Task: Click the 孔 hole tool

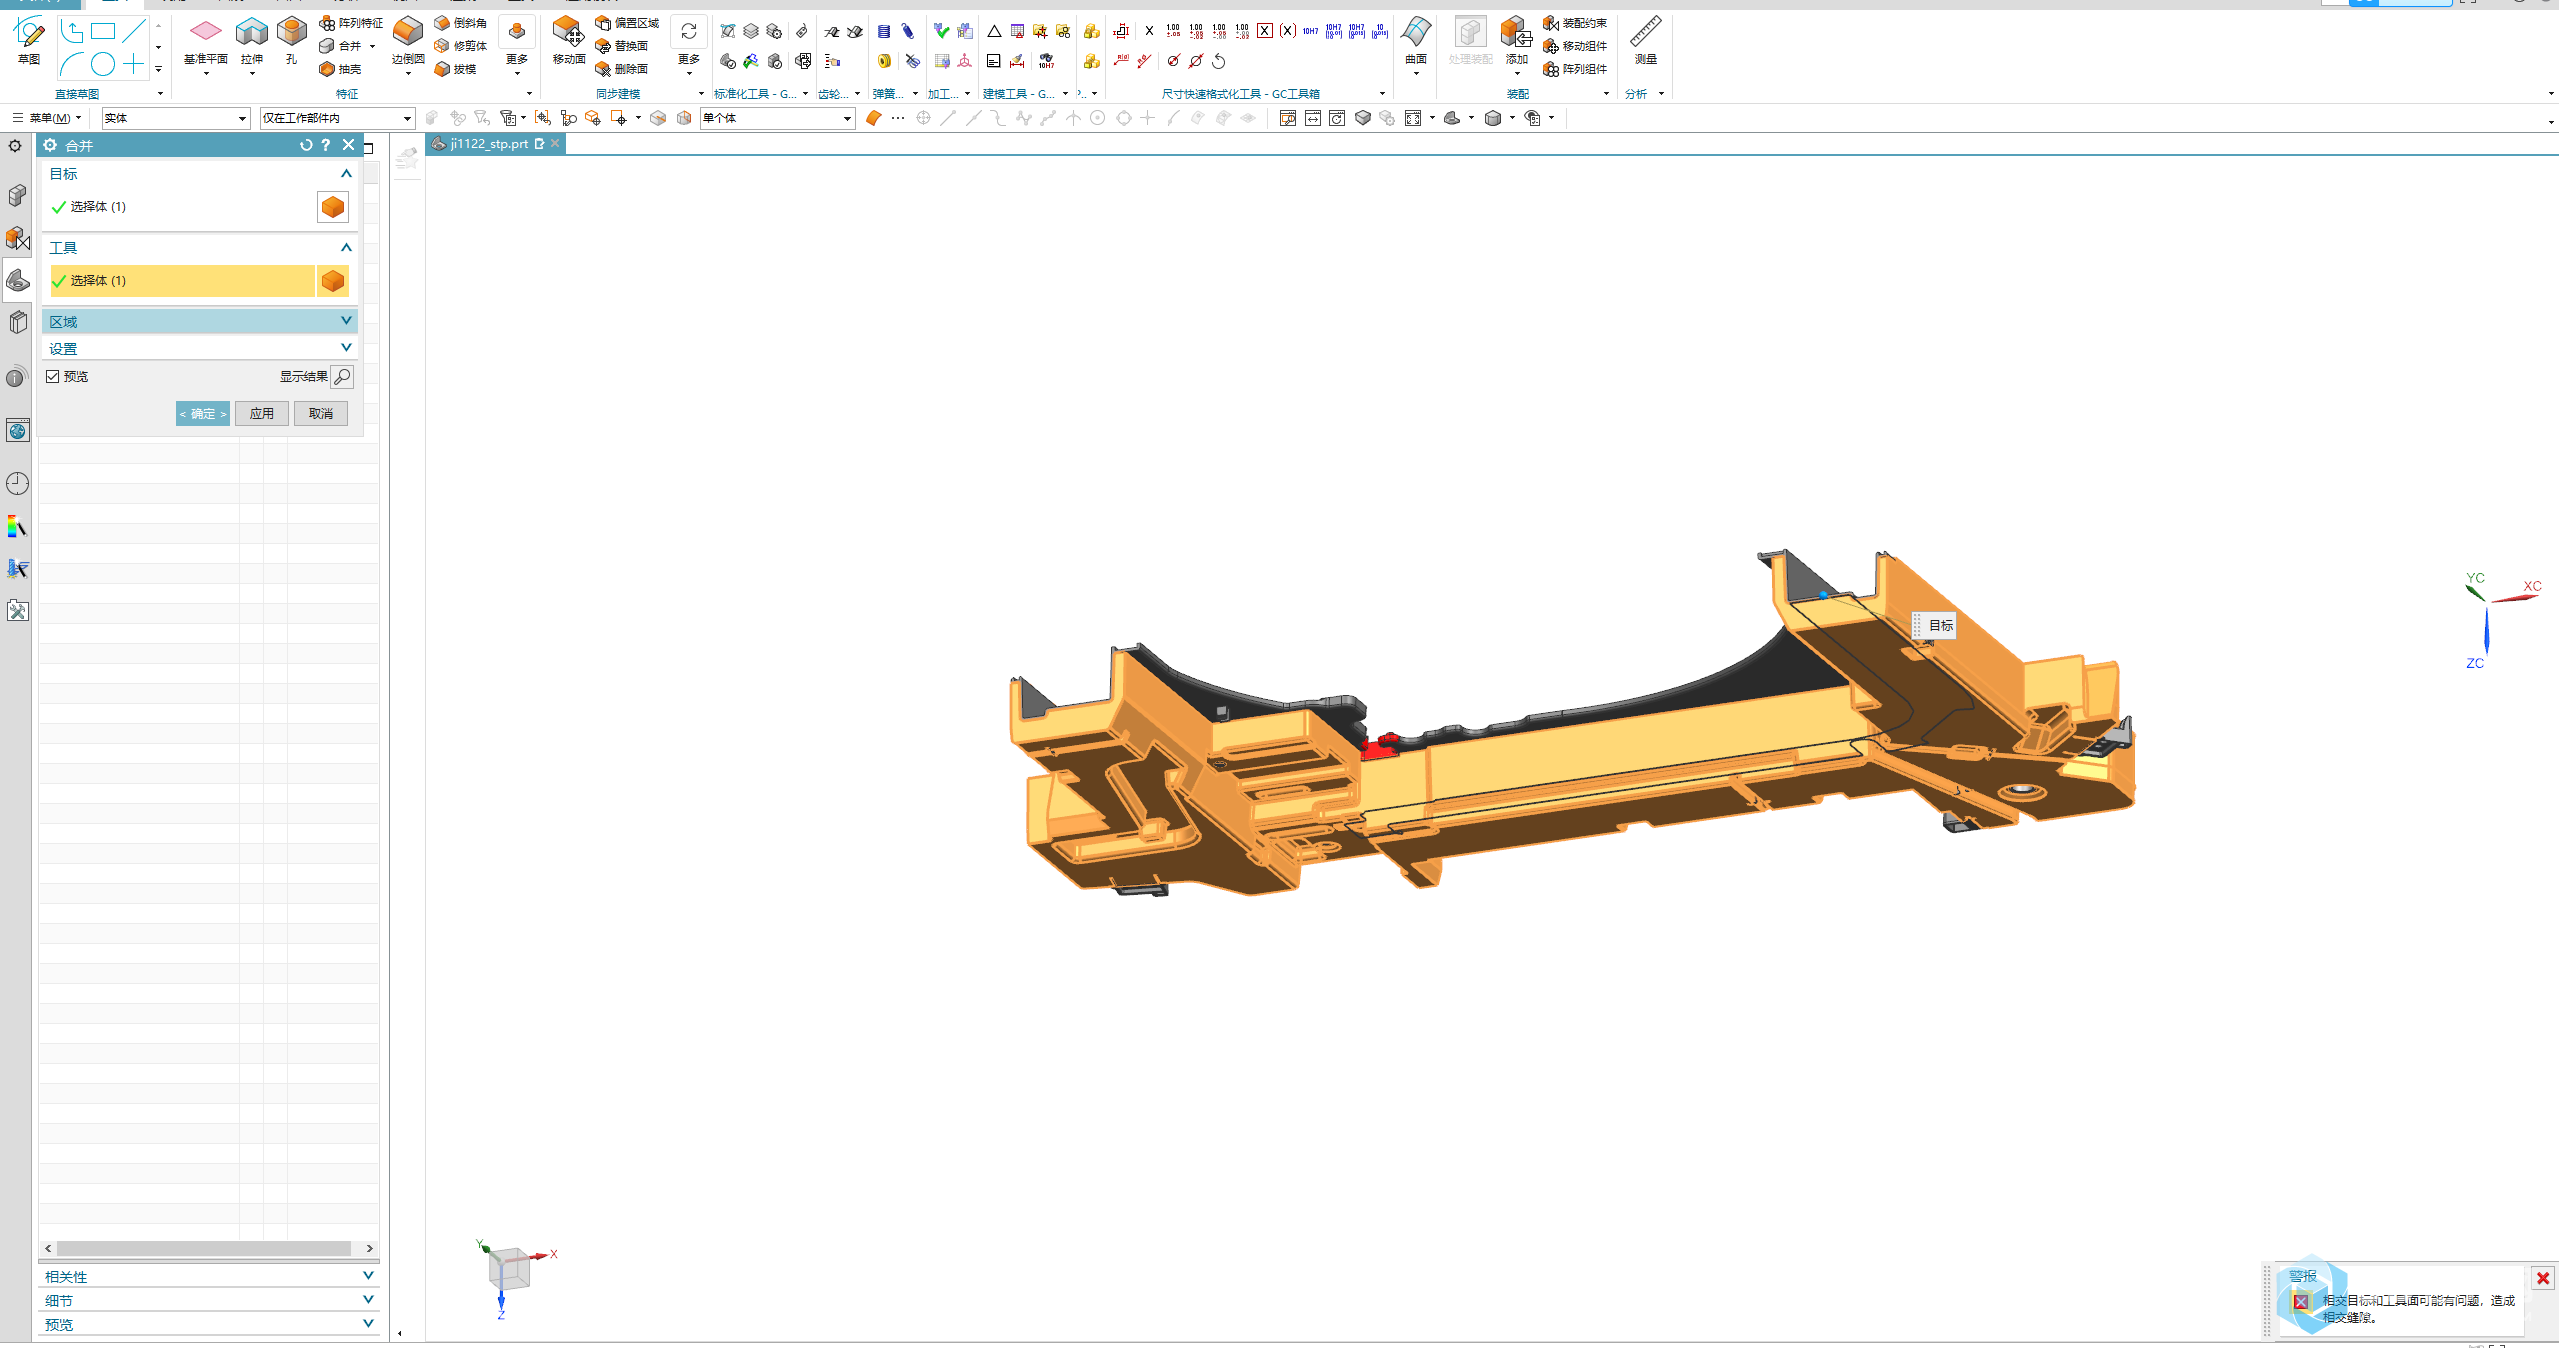Action: [291, 42]
